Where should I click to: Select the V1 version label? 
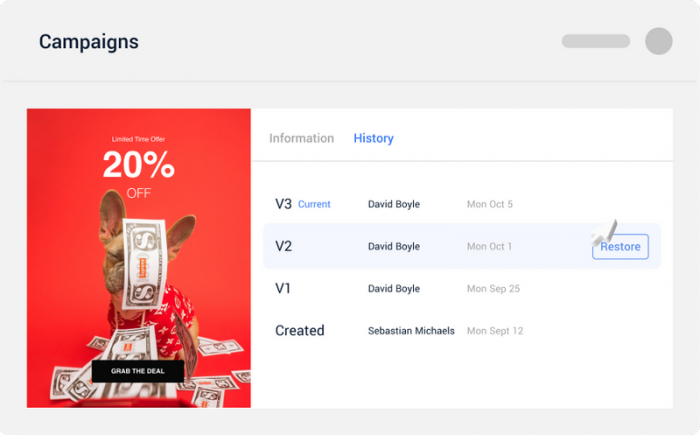283,289
